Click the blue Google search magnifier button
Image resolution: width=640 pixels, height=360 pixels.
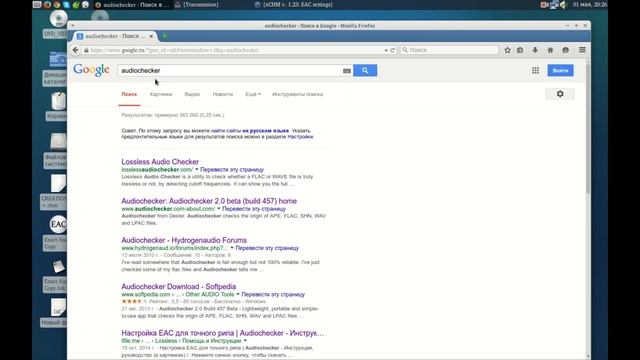365,70
